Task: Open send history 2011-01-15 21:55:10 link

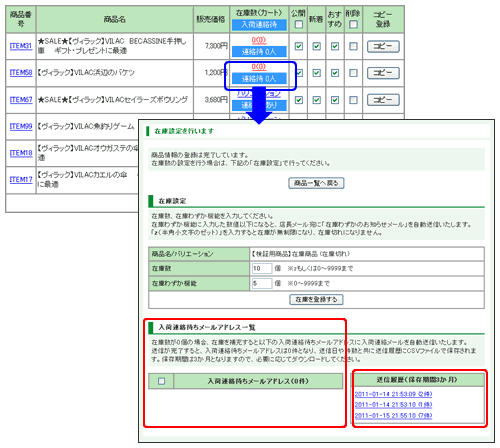Action: pyautogui.click(x=393, y=415)
